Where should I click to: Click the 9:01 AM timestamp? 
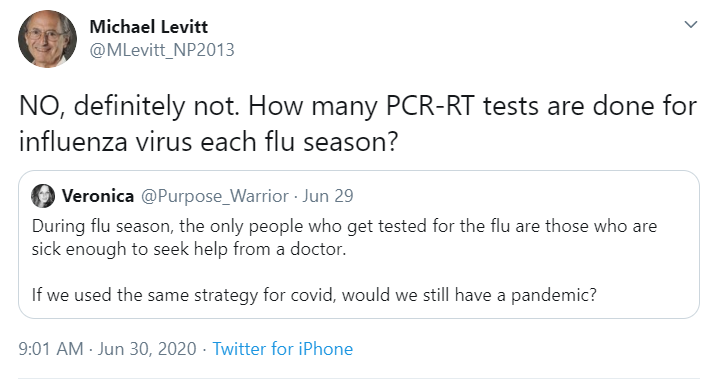[51, 349]
